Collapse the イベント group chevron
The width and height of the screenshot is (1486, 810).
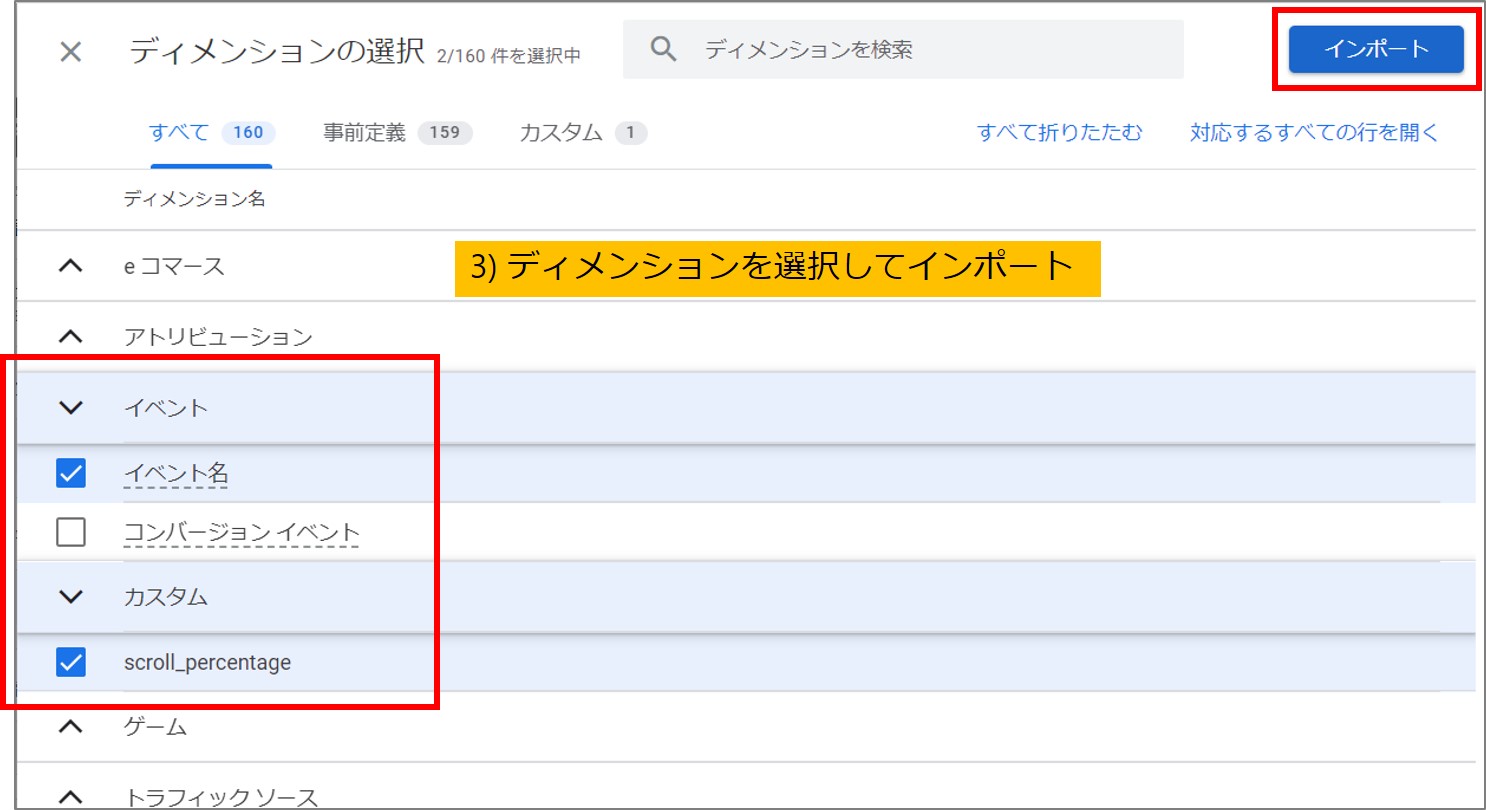pos(70,407)
